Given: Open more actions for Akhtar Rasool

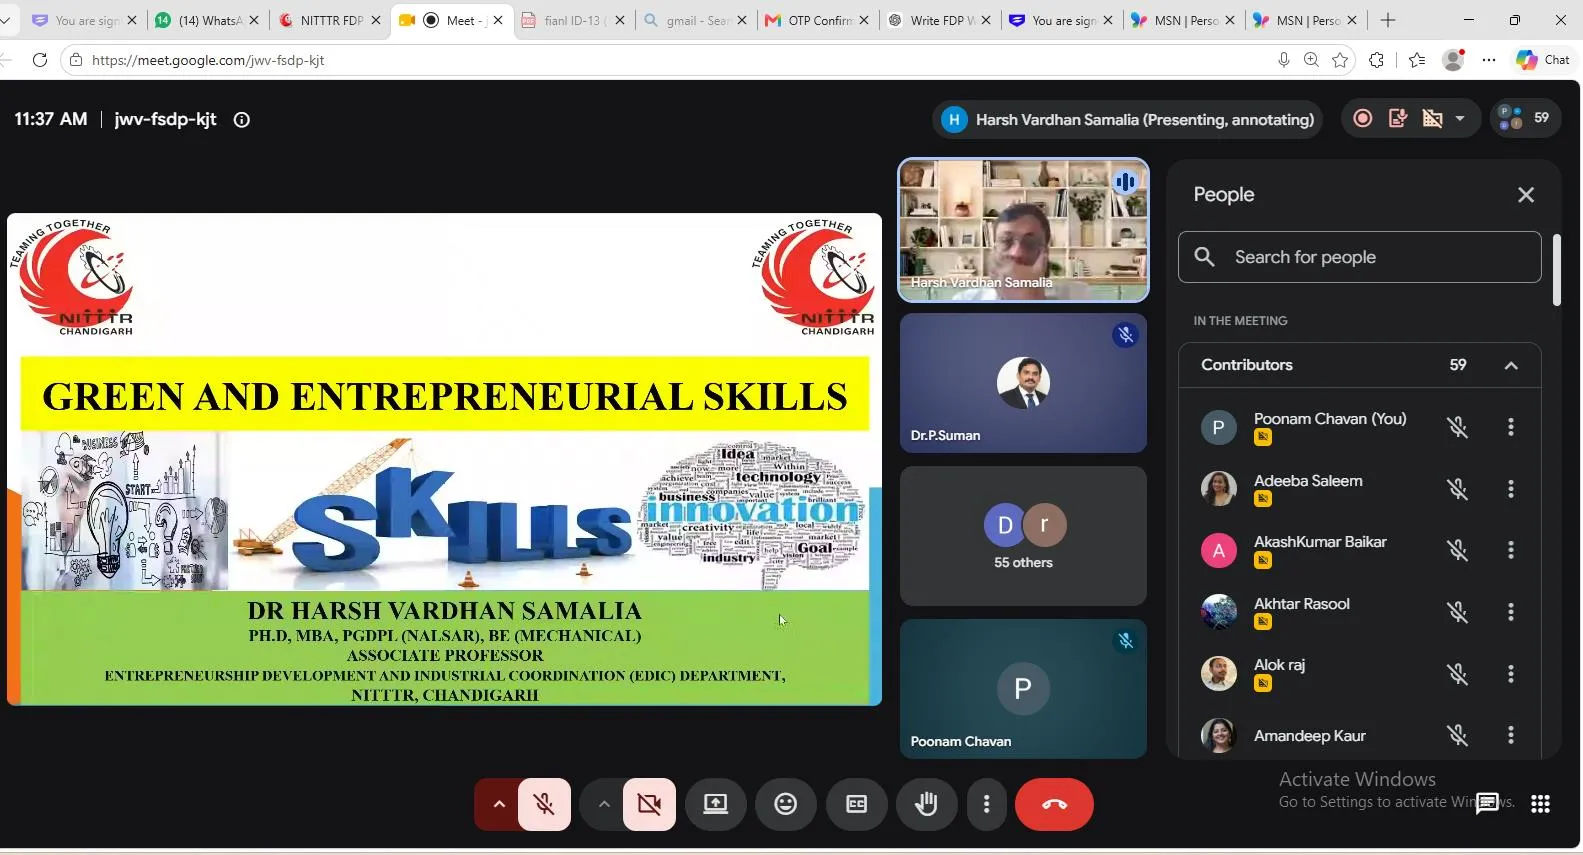Looking at the screenshot, I should click(1510, 612).
